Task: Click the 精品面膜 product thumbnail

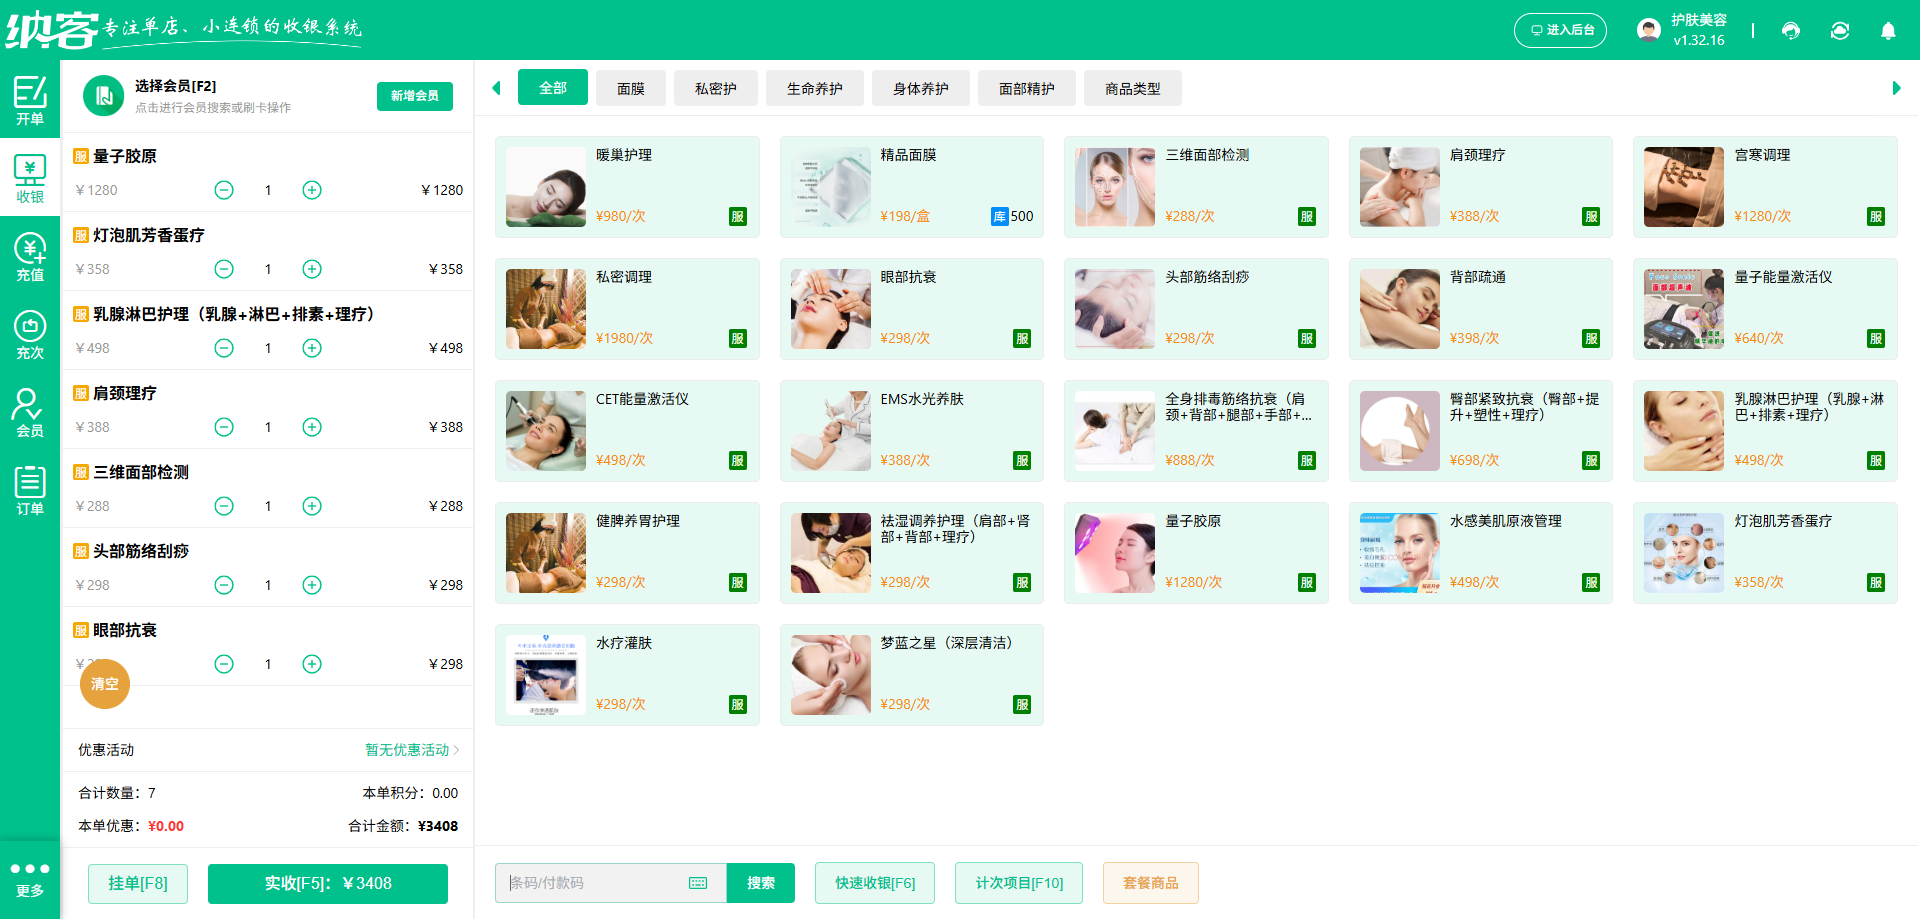Action: pos(830,187)
